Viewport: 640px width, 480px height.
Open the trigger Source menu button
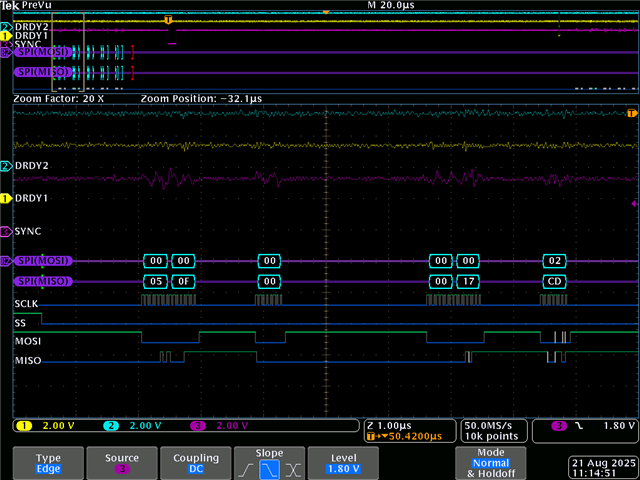tap(122, 463)
